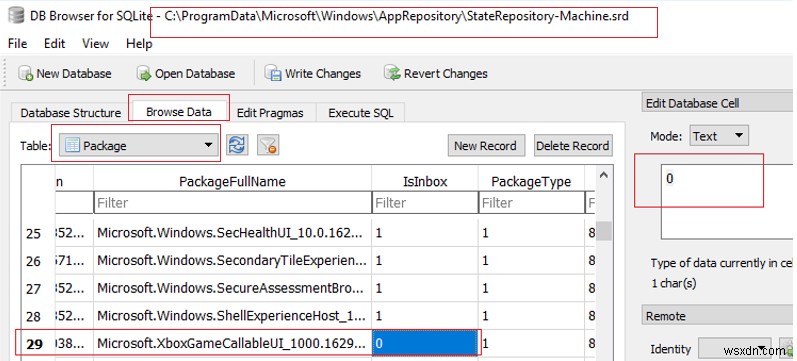This screenshot has height=361, width=797.
Task: Click the PackageFullName filter field
Action: [232, 203]
